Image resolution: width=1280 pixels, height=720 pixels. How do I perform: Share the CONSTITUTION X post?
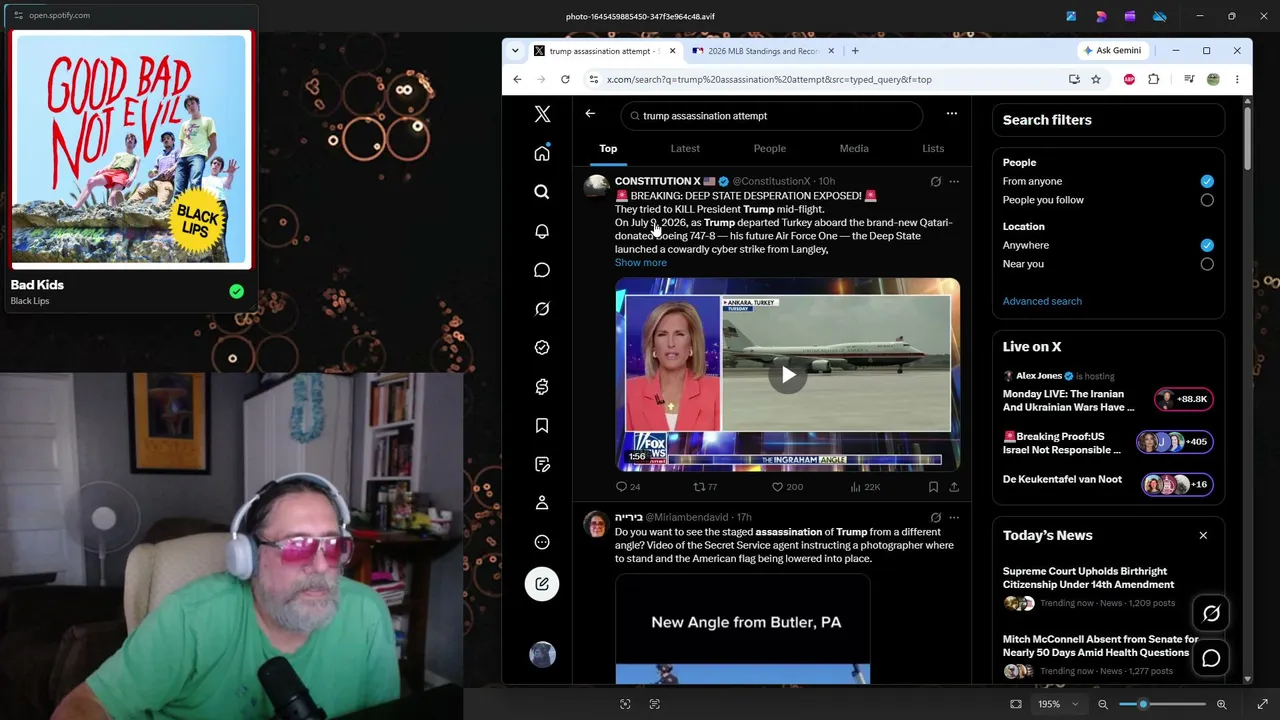(x=954, y=487)
